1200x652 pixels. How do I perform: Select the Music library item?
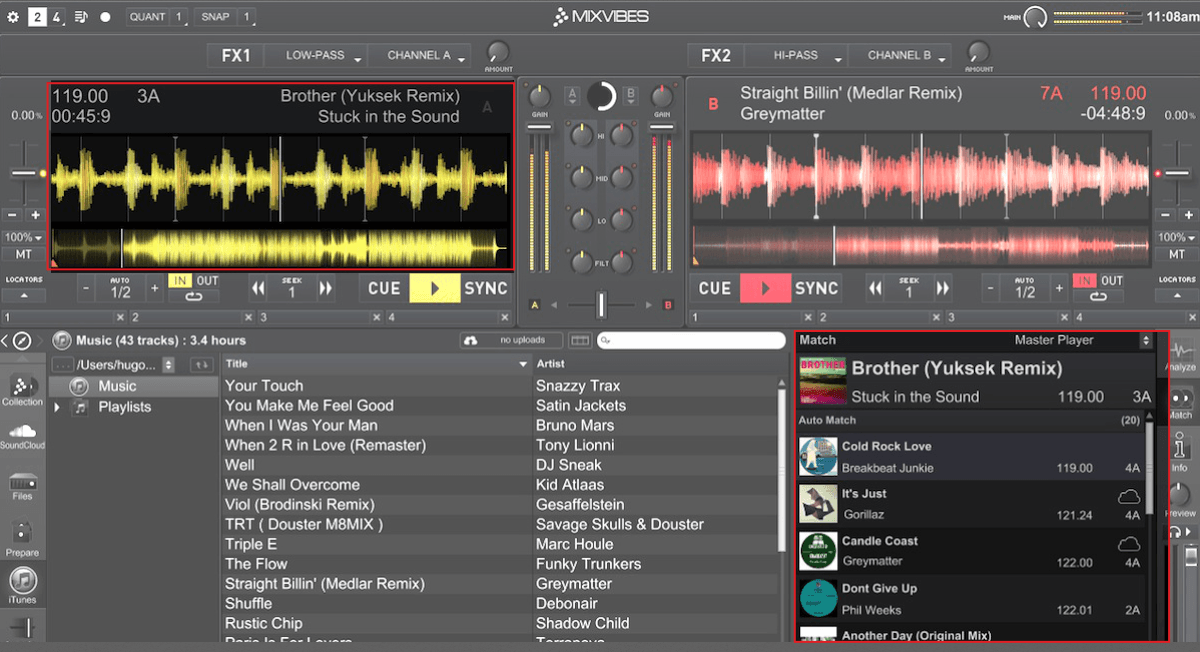click(x=117, y=386)
